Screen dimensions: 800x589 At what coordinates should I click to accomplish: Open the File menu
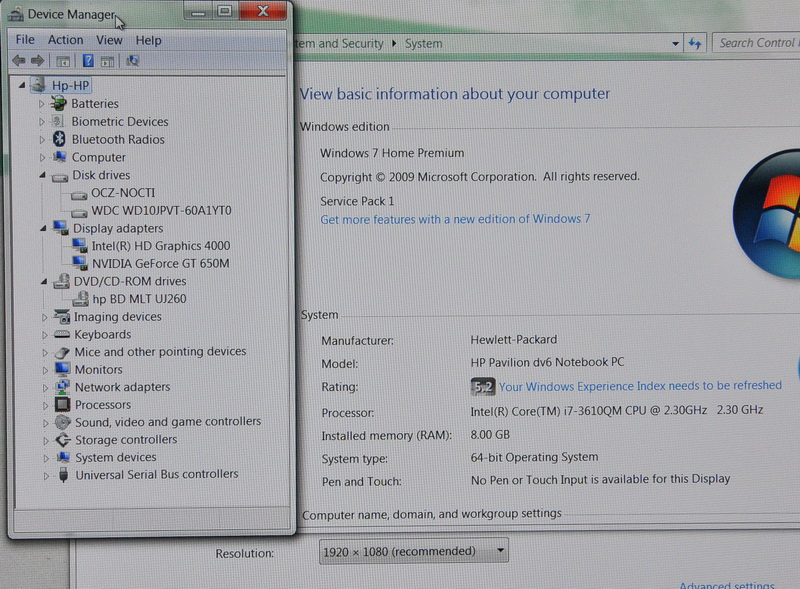tap(25, 39)
